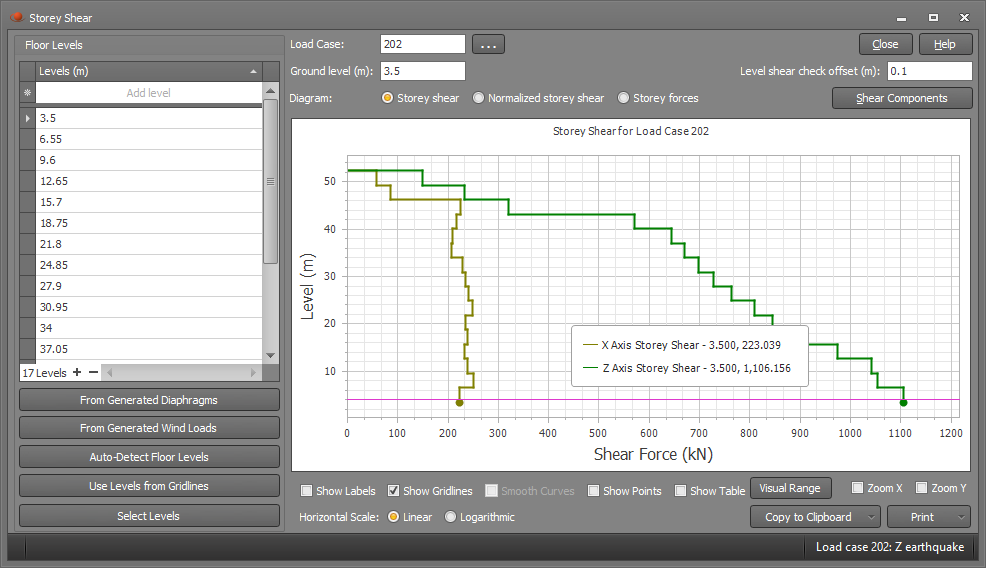The image size is (986, 568).
Task: Select level row 21.8
Action: tap(148, 244)
